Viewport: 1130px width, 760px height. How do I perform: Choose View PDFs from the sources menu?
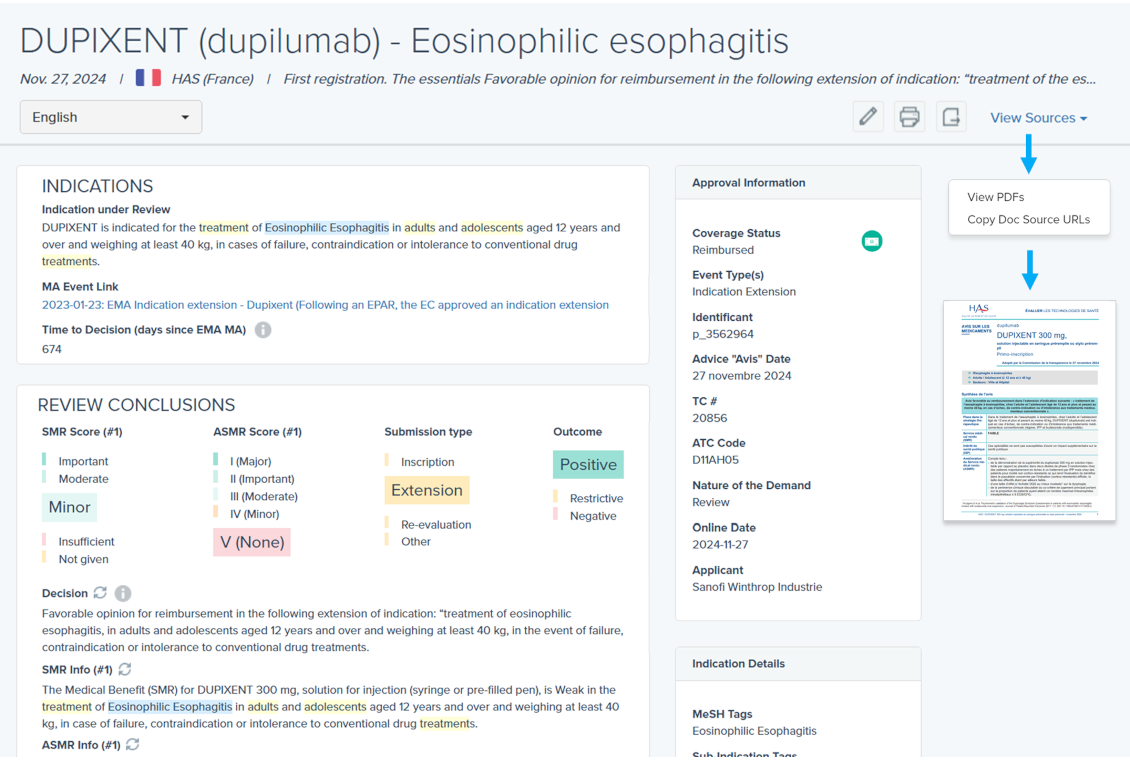(995, 197)
